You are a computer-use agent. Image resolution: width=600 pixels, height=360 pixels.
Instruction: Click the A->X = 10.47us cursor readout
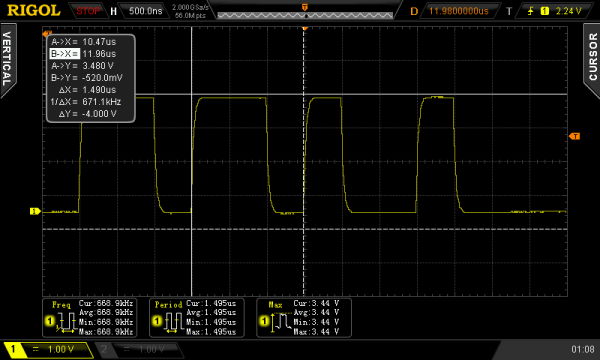(83, 42)
